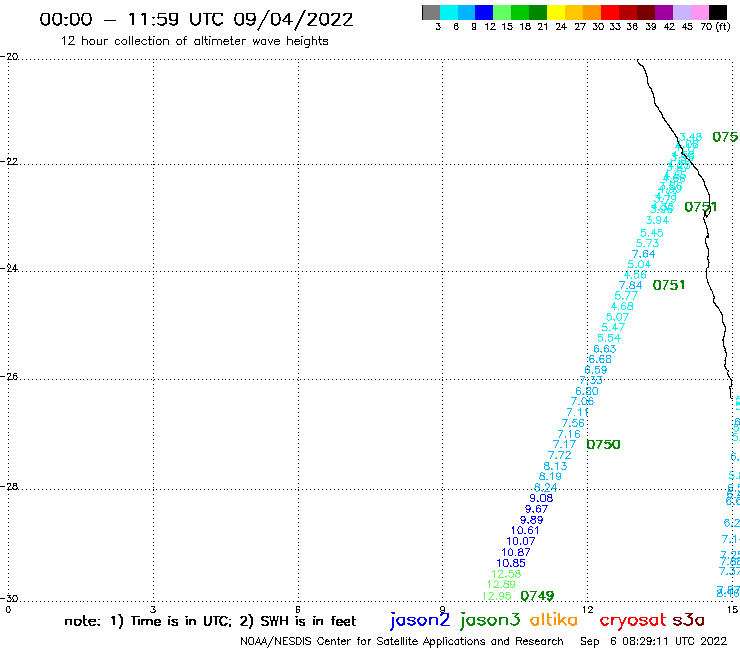Click the wave height value 7.84
740x650 pixels.
click(x=631, y=285)
